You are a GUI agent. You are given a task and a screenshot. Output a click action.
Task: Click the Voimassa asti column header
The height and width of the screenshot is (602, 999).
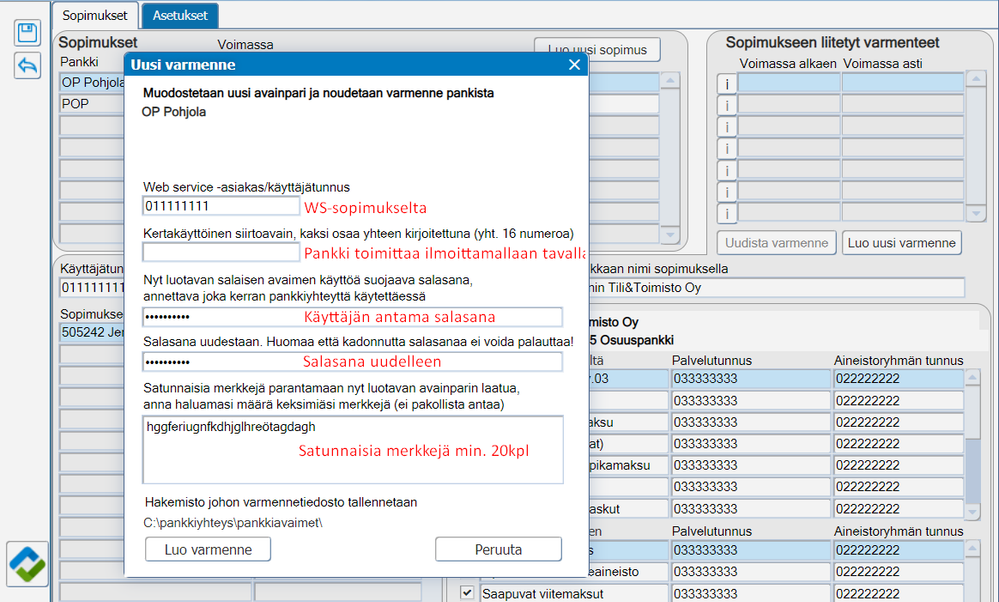tap(882, 64)
